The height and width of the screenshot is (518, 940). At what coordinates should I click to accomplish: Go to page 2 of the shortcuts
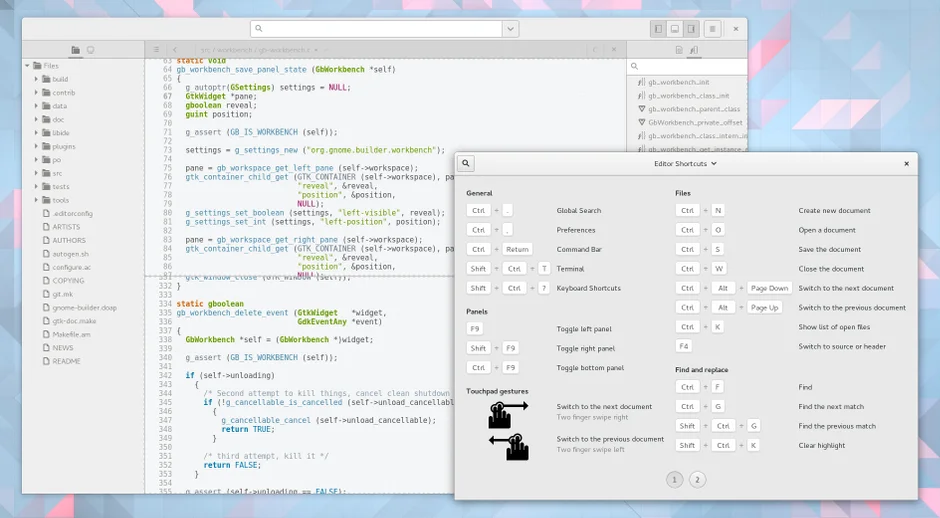(697, 480)
